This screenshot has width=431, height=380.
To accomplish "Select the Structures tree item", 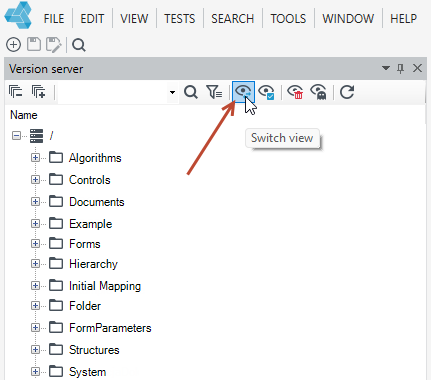I will (94, 350).
